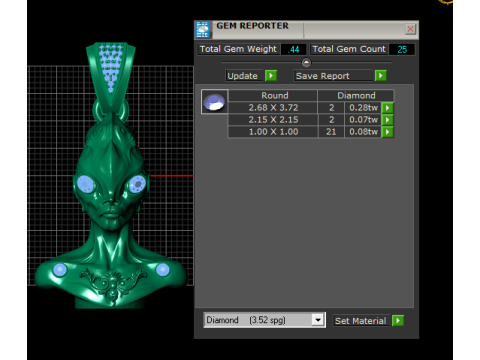This screenshot has height=360, width=480.
Task: Click the Total Gem Weight value .44
Action: tap(293, 49)
